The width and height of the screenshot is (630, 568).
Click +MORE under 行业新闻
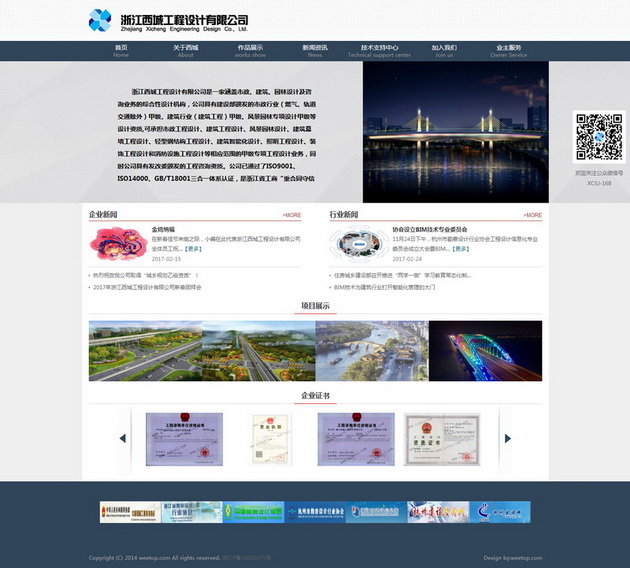pyautogui.click(x=532, y=215)
